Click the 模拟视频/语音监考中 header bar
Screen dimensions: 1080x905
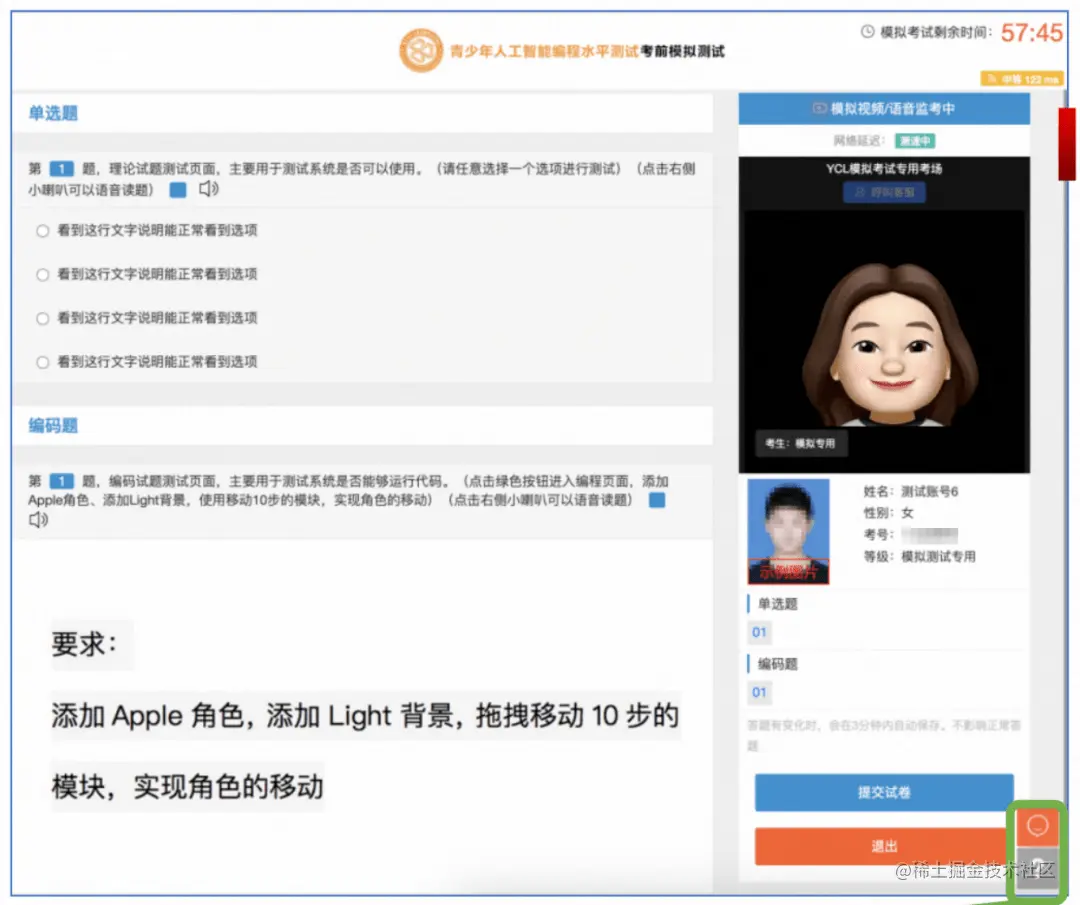[884, 108]
